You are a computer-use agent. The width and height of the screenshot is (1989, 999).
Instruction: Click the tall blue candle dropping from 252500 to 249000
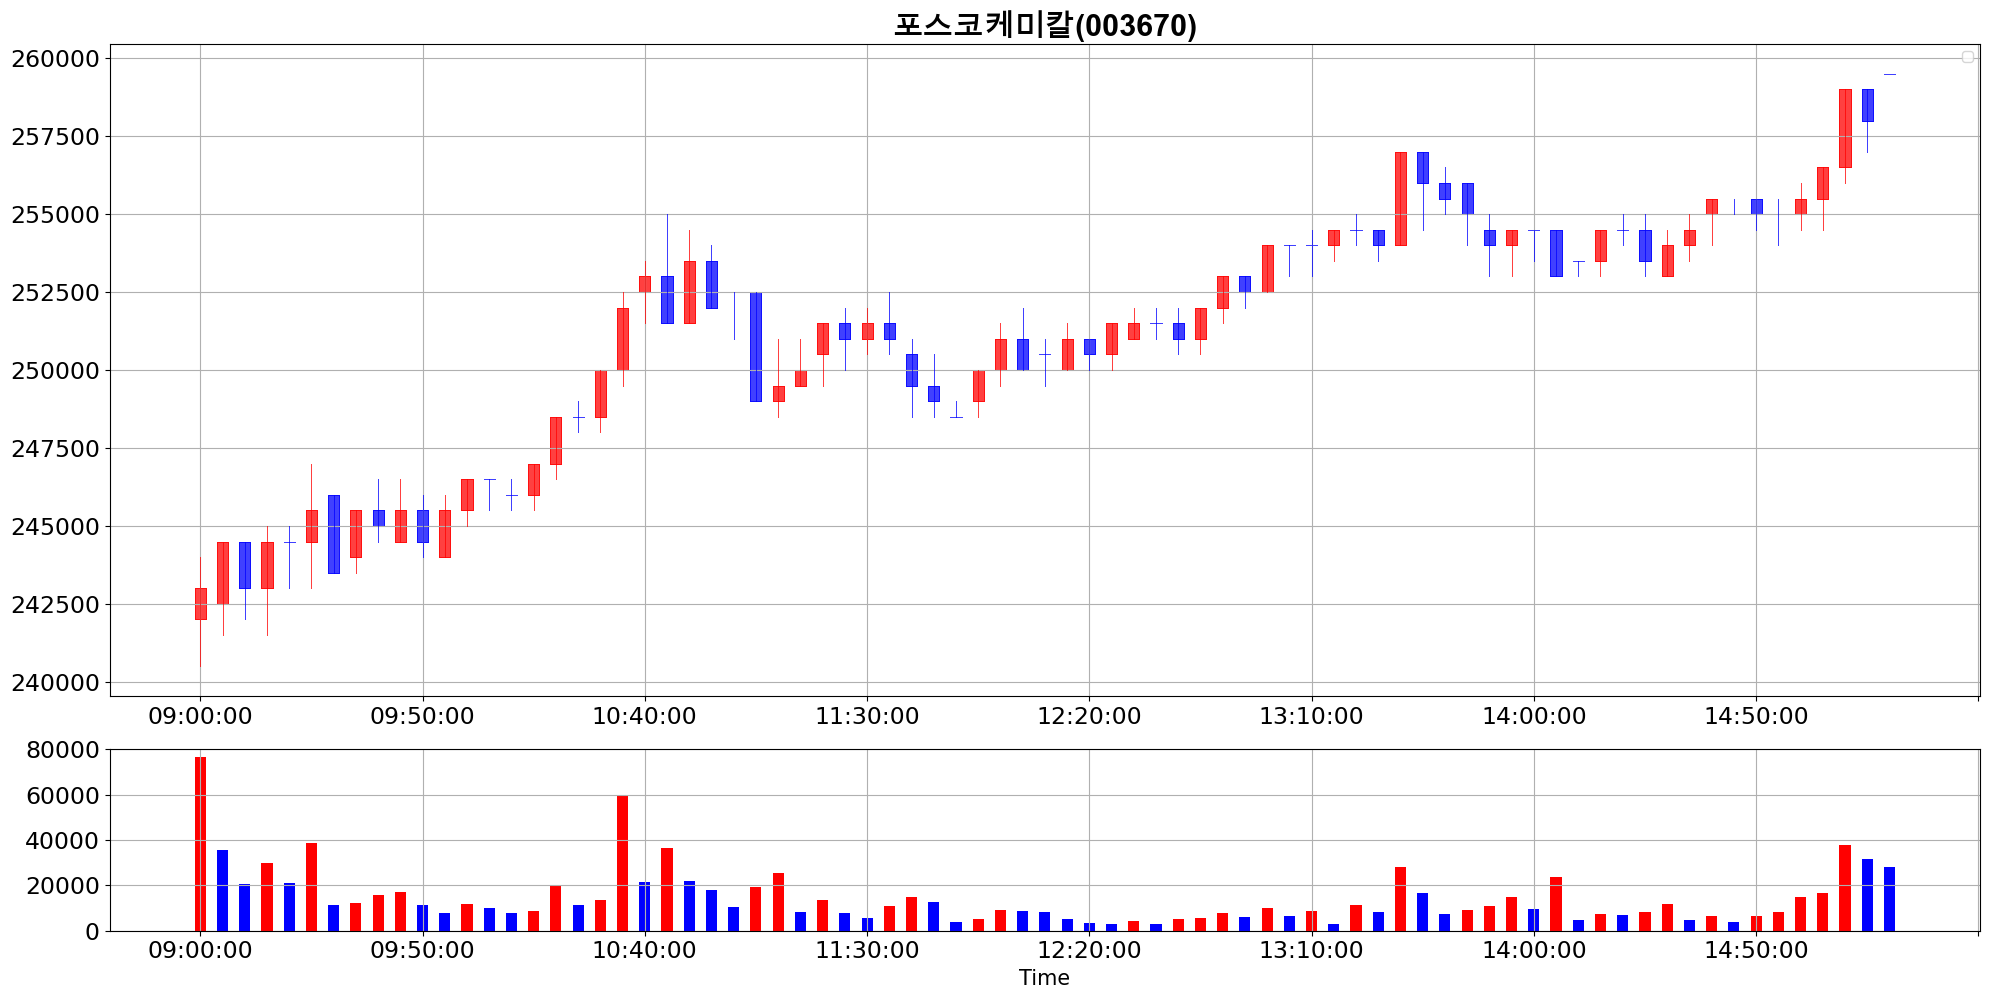click(756, 347)
